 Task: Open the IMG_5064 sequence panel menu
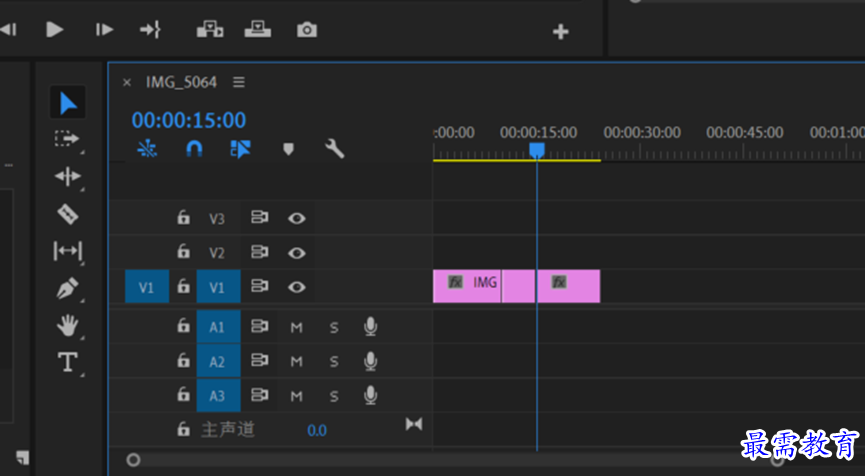pos(238,82)
